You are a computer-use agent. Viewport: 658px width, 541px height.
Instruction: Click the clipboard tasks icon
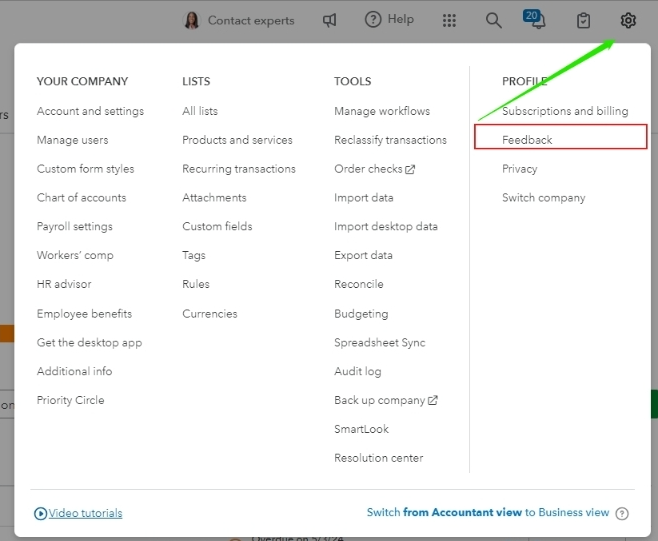pos(585,20)
